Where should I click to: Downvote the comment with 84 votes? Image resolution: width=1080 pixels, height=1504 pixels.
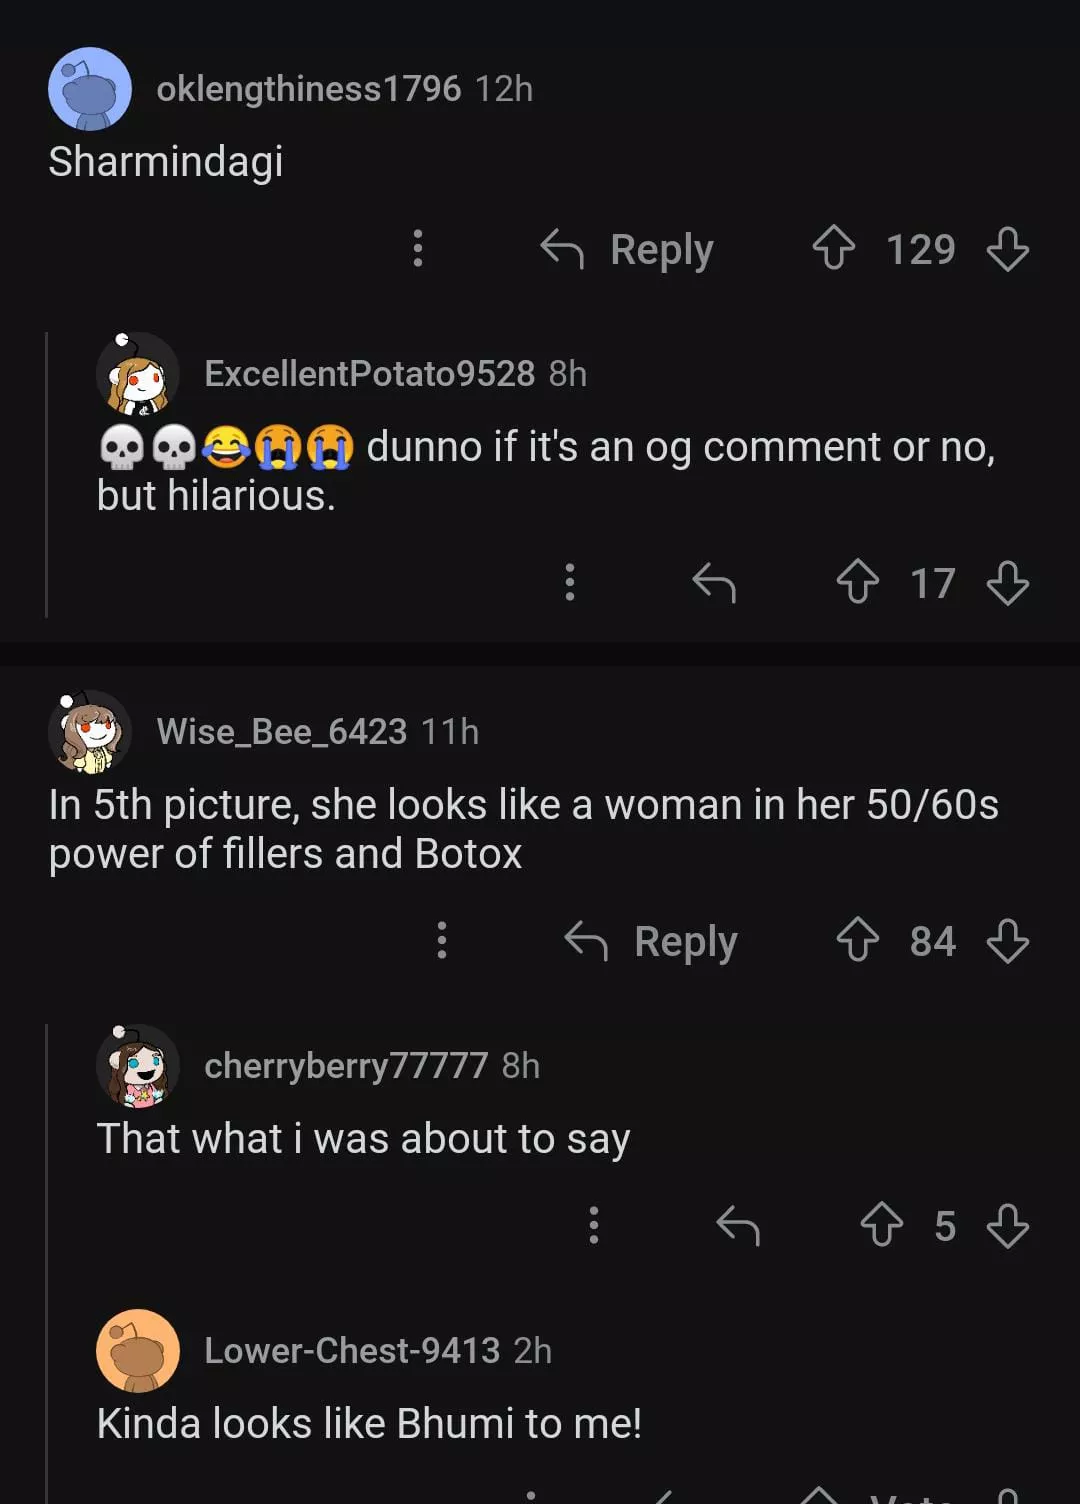[x=1007, y=940]
